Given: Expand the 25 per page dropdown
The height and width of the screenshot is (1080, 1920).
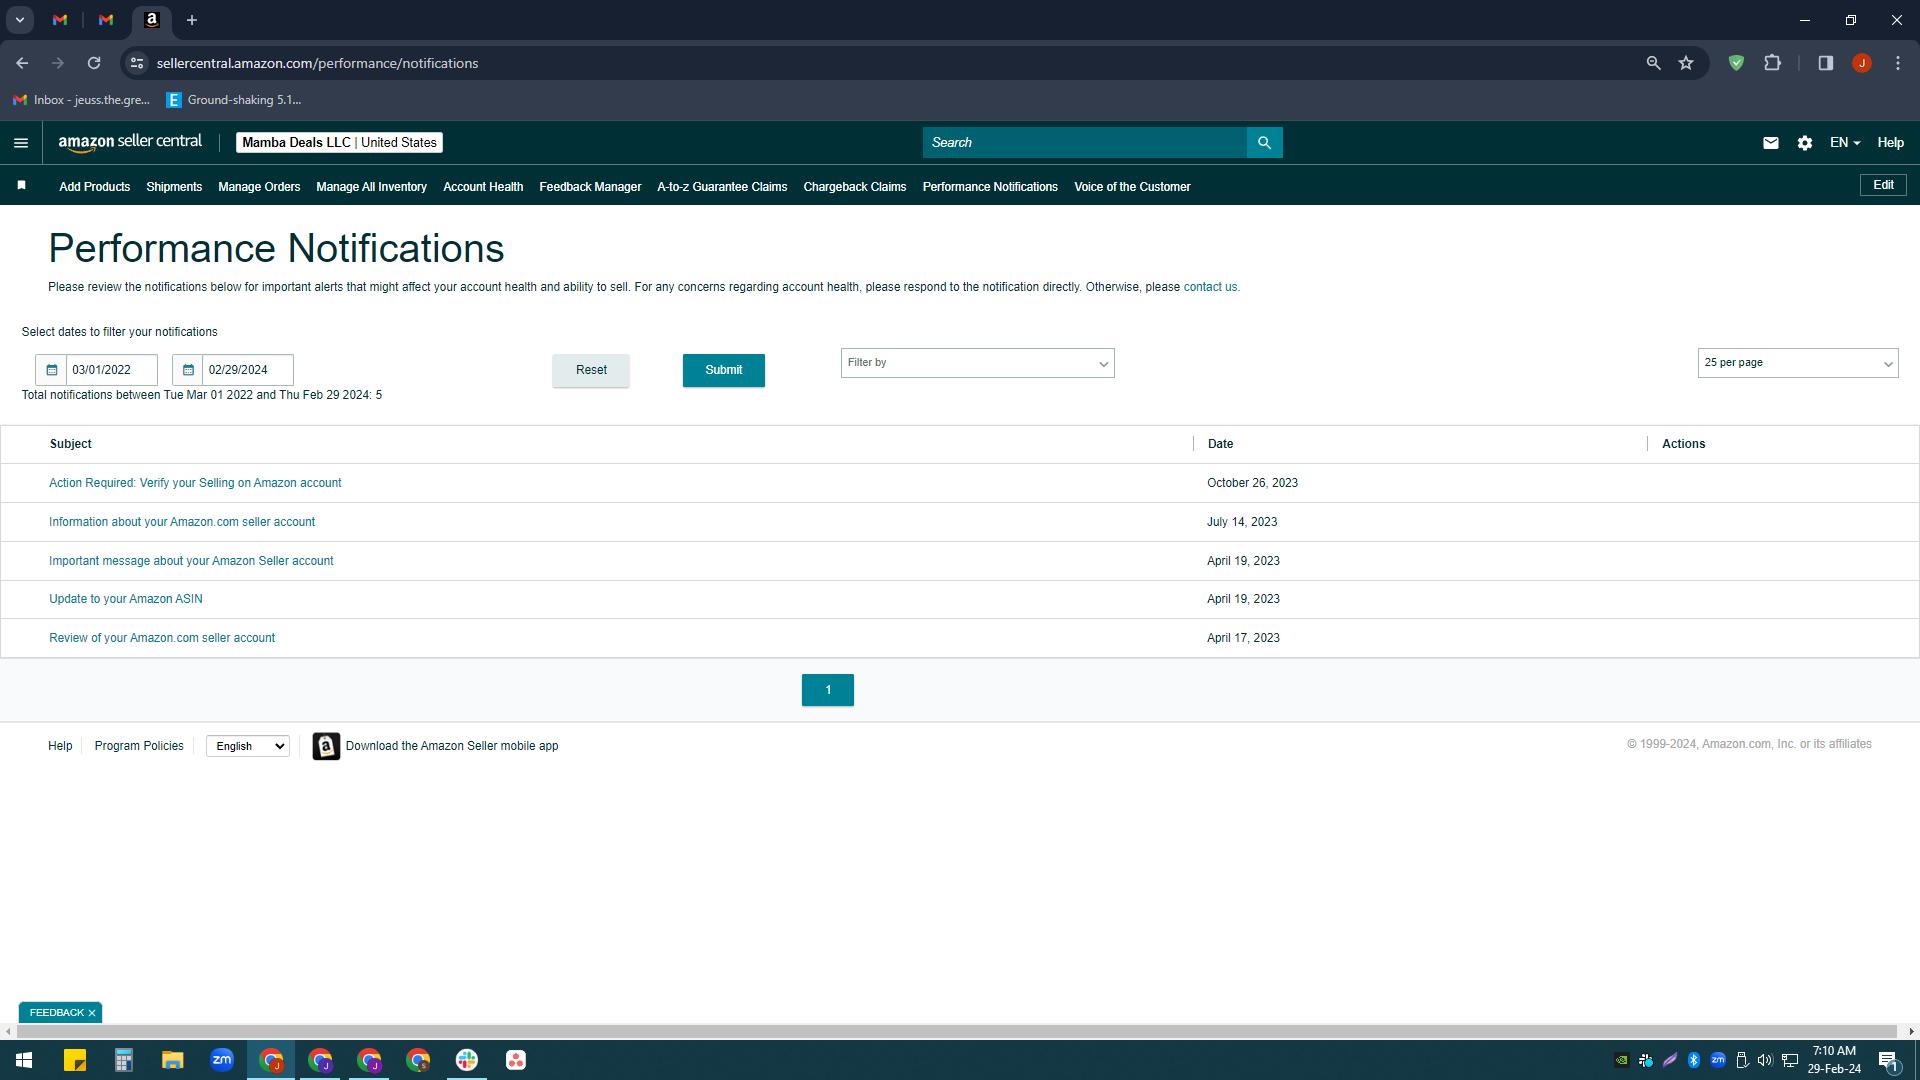Looking at the screenshot, I should click(1797, 363).
